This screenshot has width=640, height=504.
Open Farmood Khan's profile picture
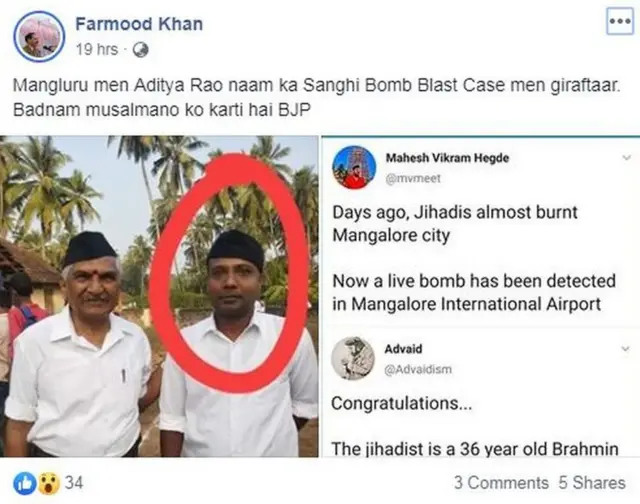click(40, 35)
